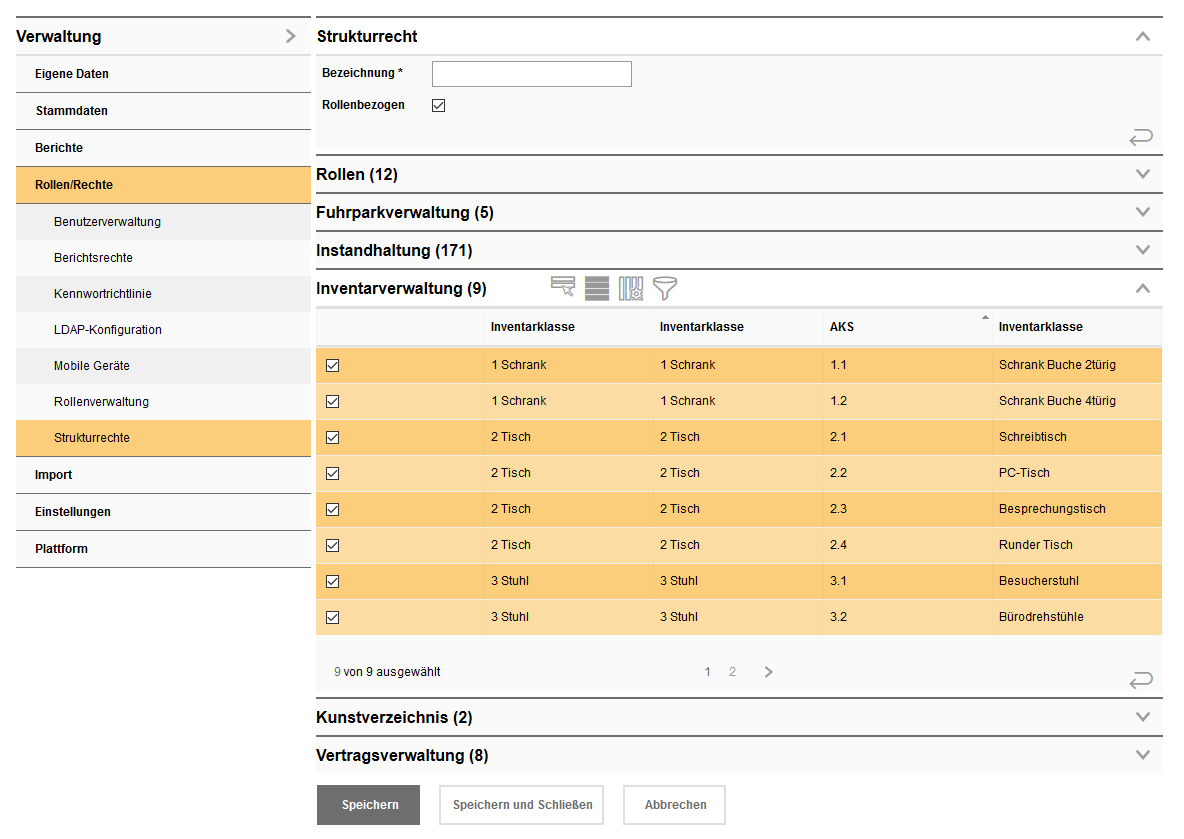The height and width of the screenshot is (839, 1184).
Task: Go to page 2 of the table
Action: point(732,671)
